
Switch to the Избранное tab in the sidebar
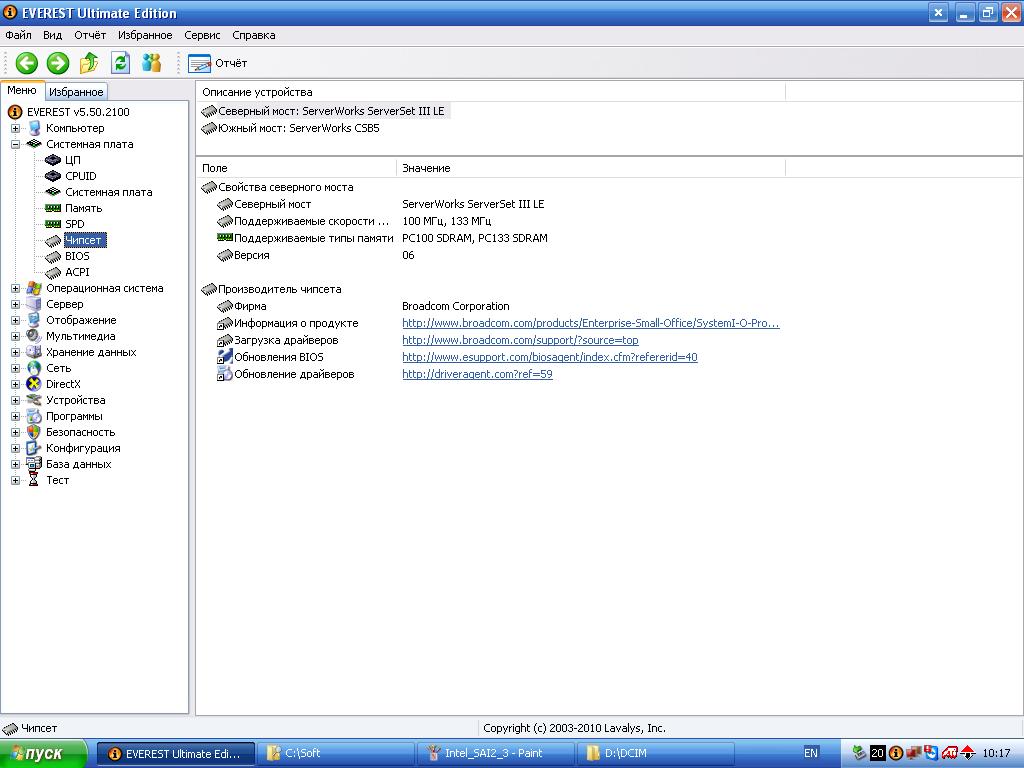[x=76, y=92]
